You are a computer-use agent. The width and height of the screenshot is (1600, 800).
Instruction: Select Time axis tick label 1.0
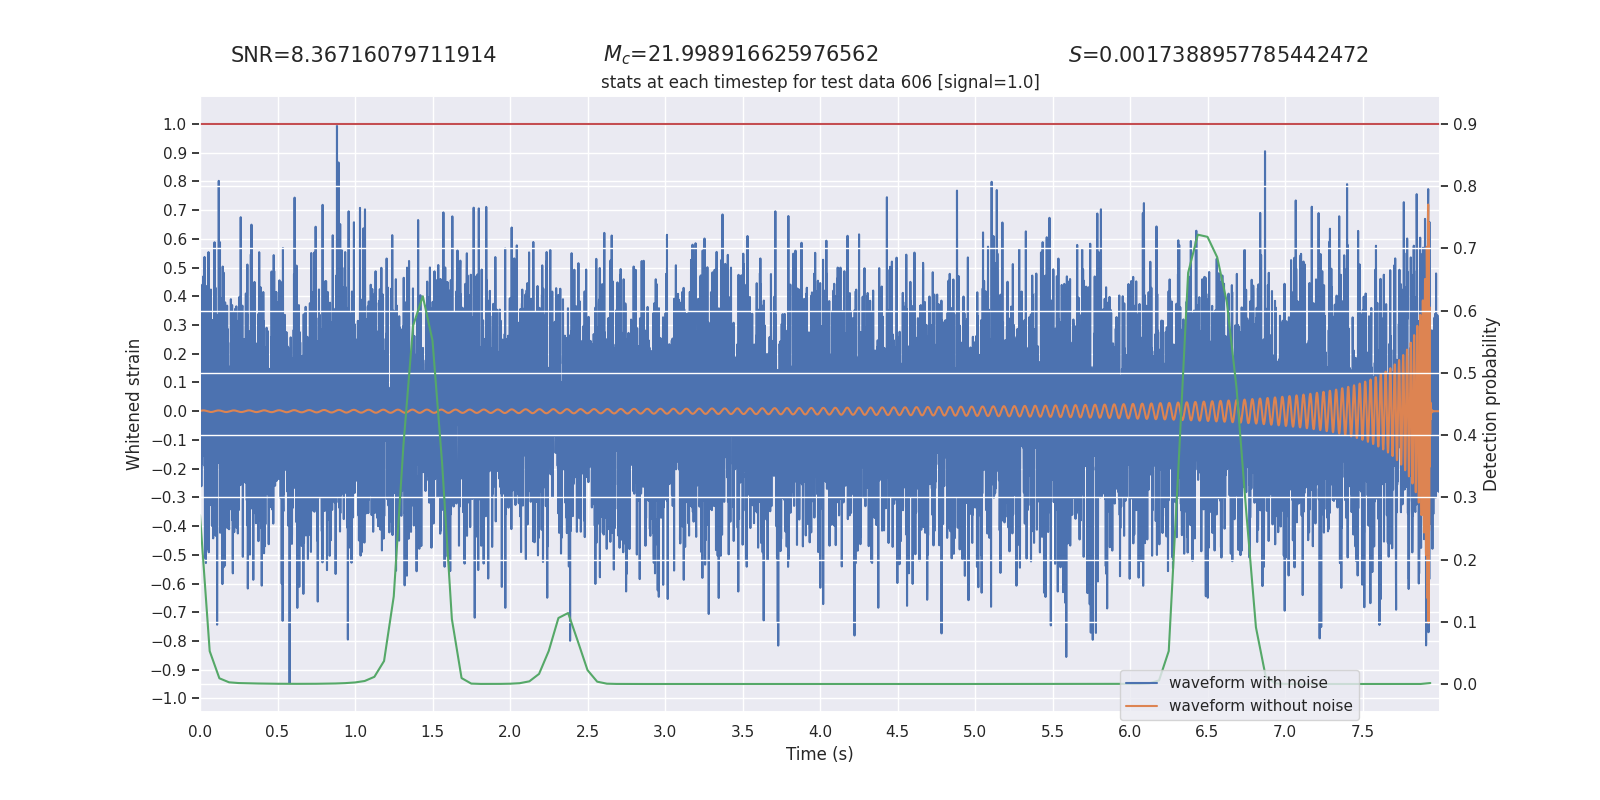[355, 732]
